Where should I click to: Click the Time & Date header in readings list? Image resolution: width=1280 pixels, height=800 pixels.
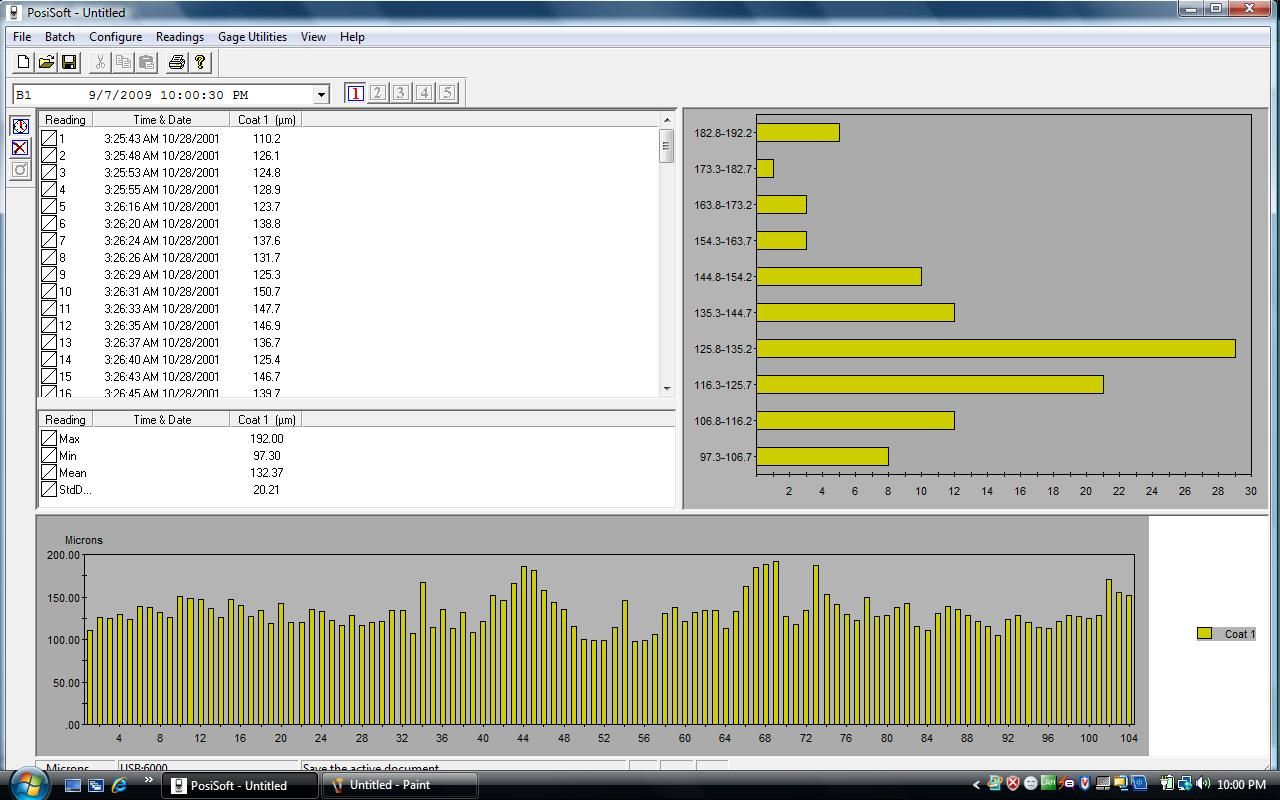coord(161,120)
